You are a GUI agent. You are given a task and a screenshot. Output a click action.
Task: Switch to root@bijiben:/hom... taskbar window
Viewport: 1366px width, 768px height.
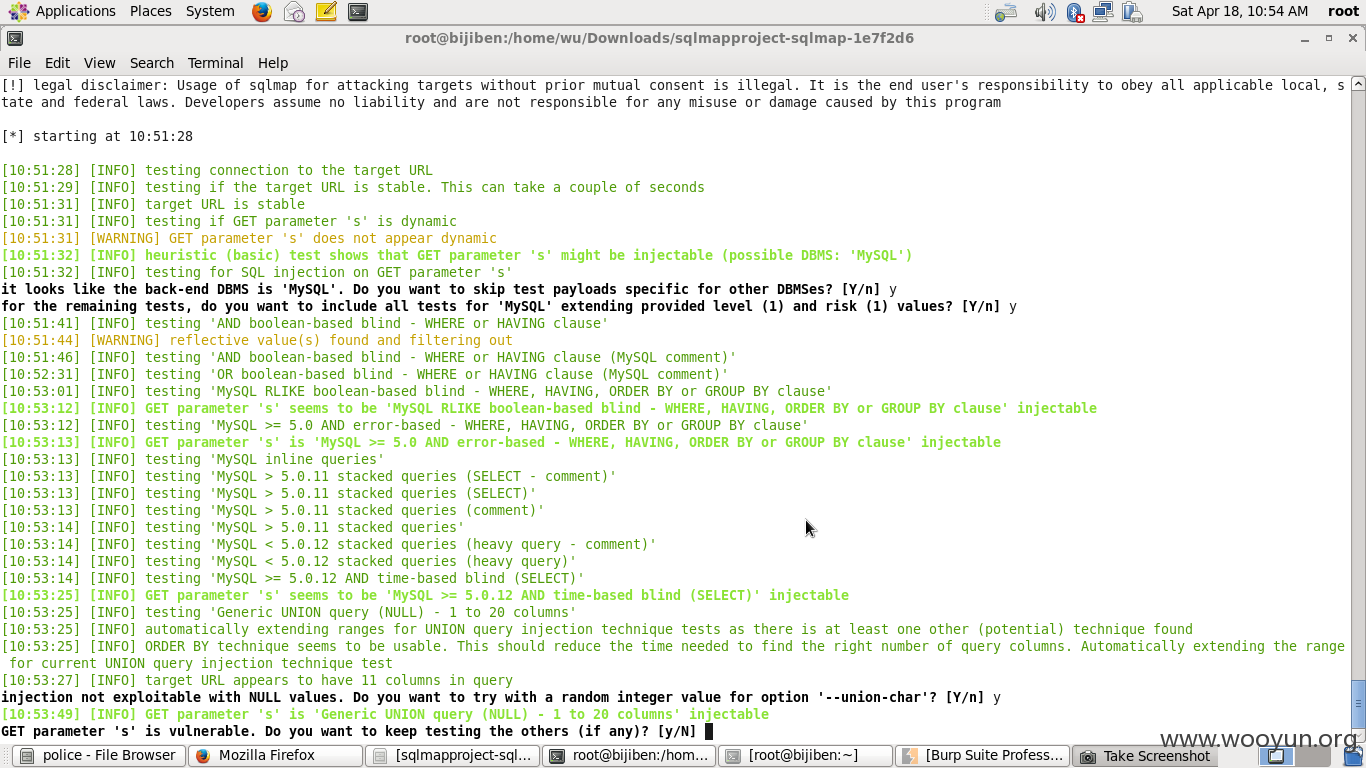(x=629, y=756)
